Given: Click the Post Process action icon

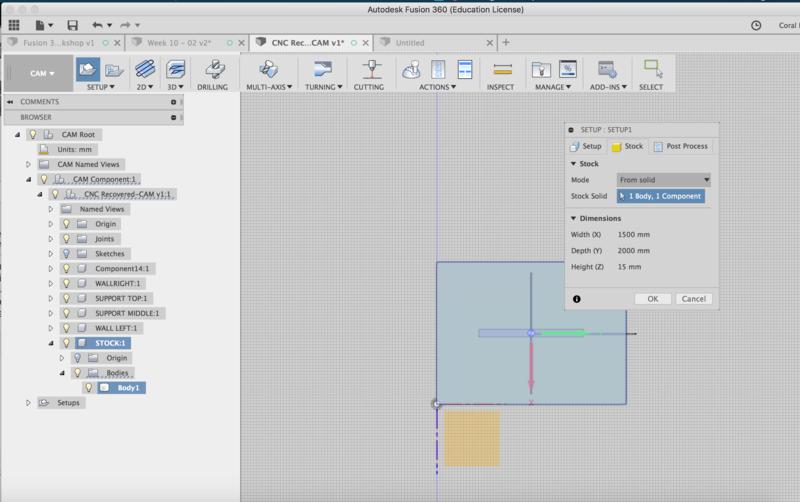Looking at the screenshot, I should (x=438, y=69).
